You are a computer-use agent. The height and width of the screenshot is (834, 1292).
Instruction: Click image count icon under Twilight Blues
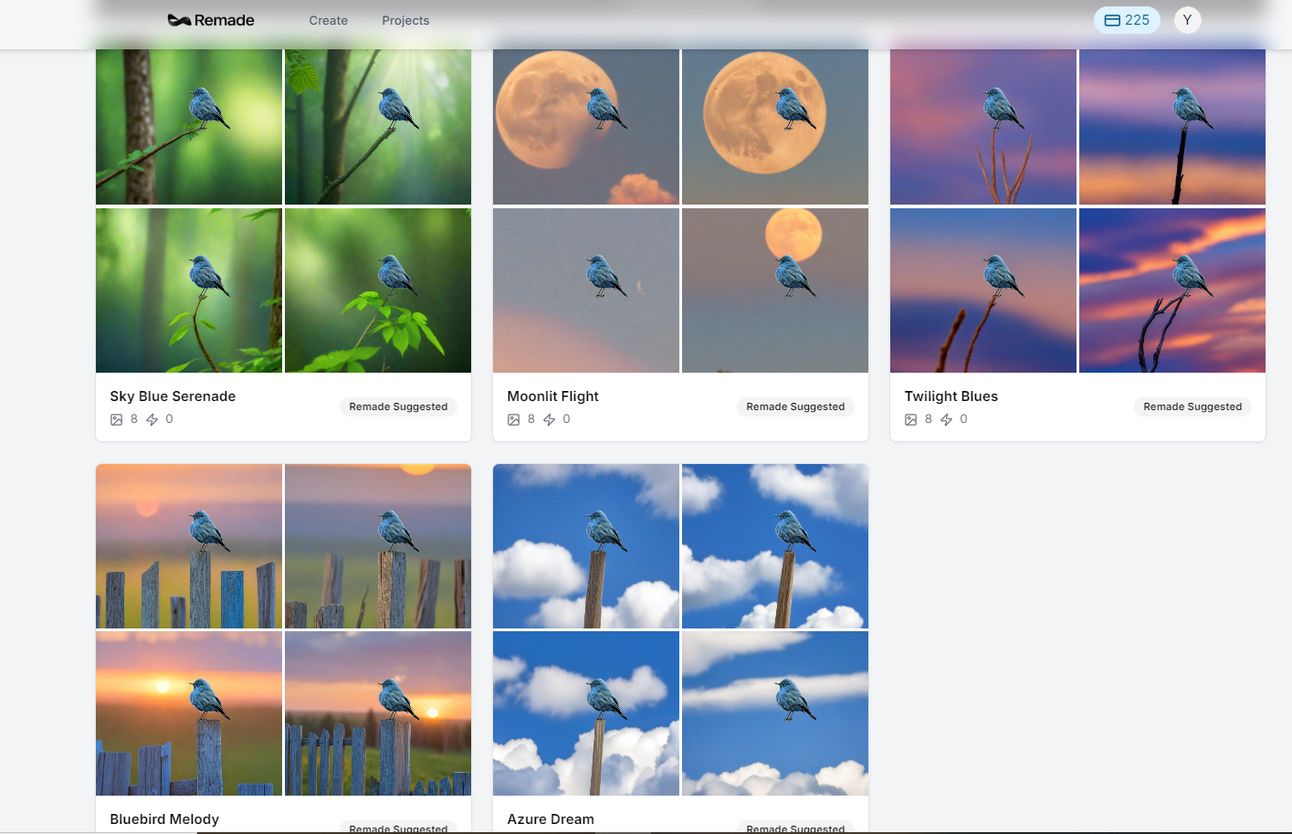pyautogui.click(x=910, y=420)
